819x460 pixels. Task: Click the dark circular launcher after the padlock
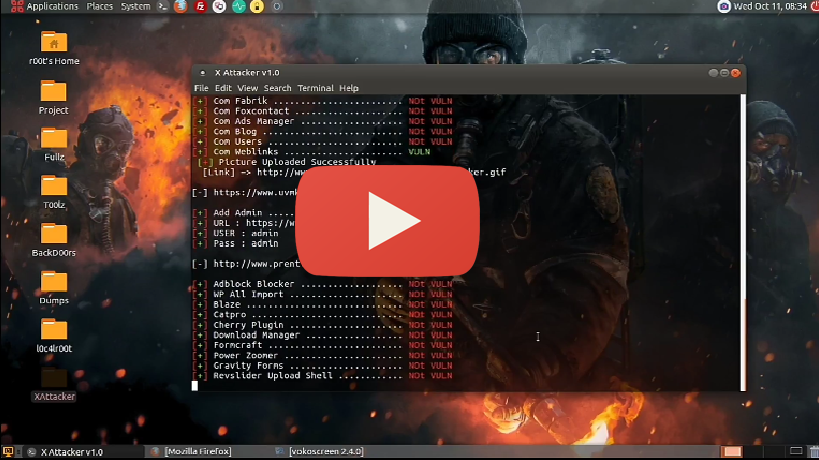pyautogui.click(x=277, y=6)
